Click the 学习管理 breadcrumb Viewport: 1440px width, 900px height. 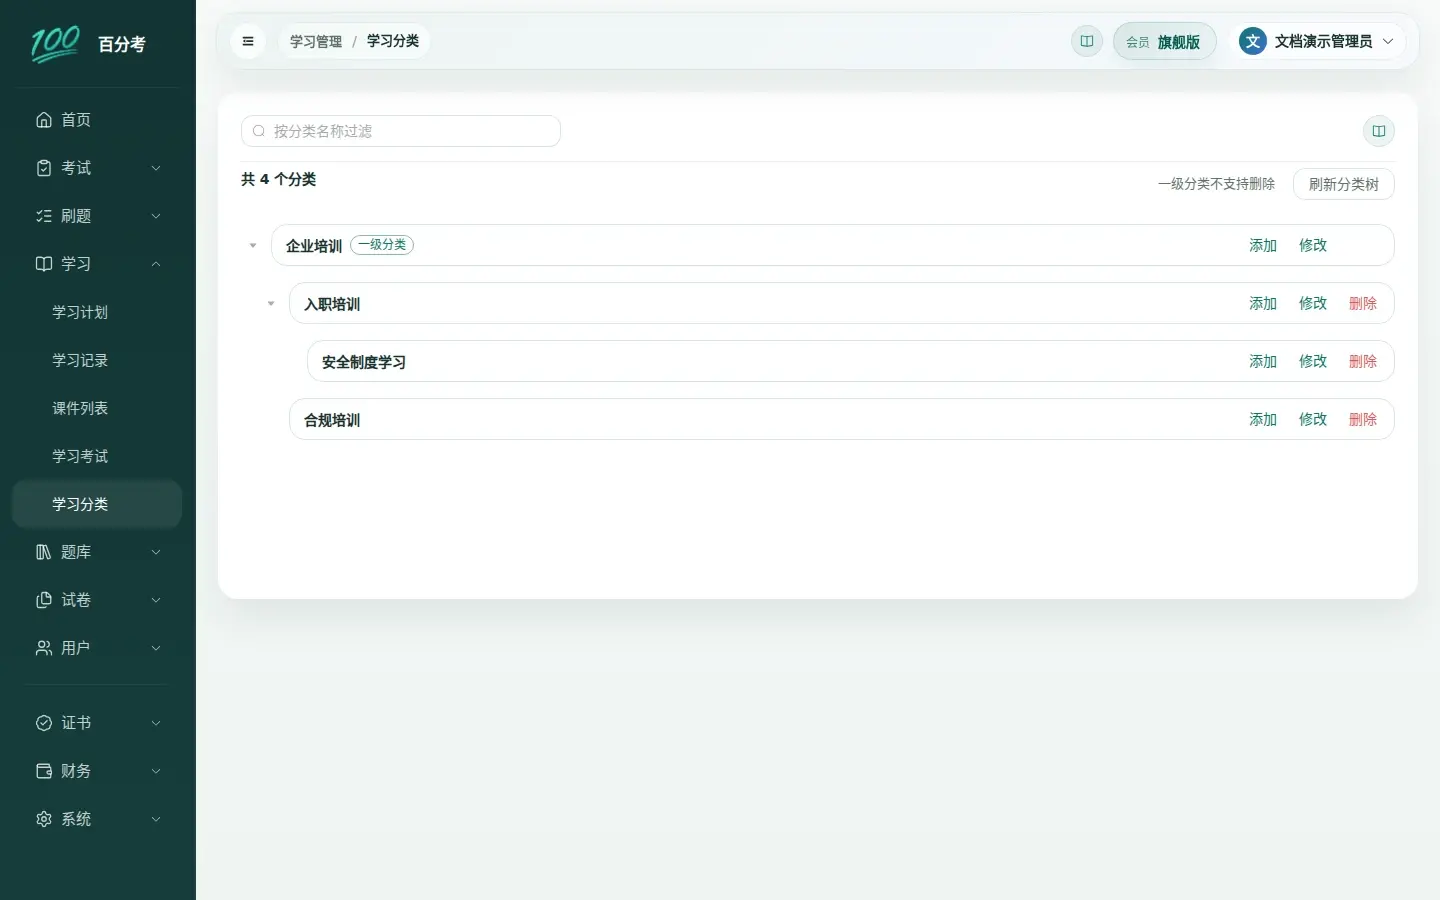(316, 41)
